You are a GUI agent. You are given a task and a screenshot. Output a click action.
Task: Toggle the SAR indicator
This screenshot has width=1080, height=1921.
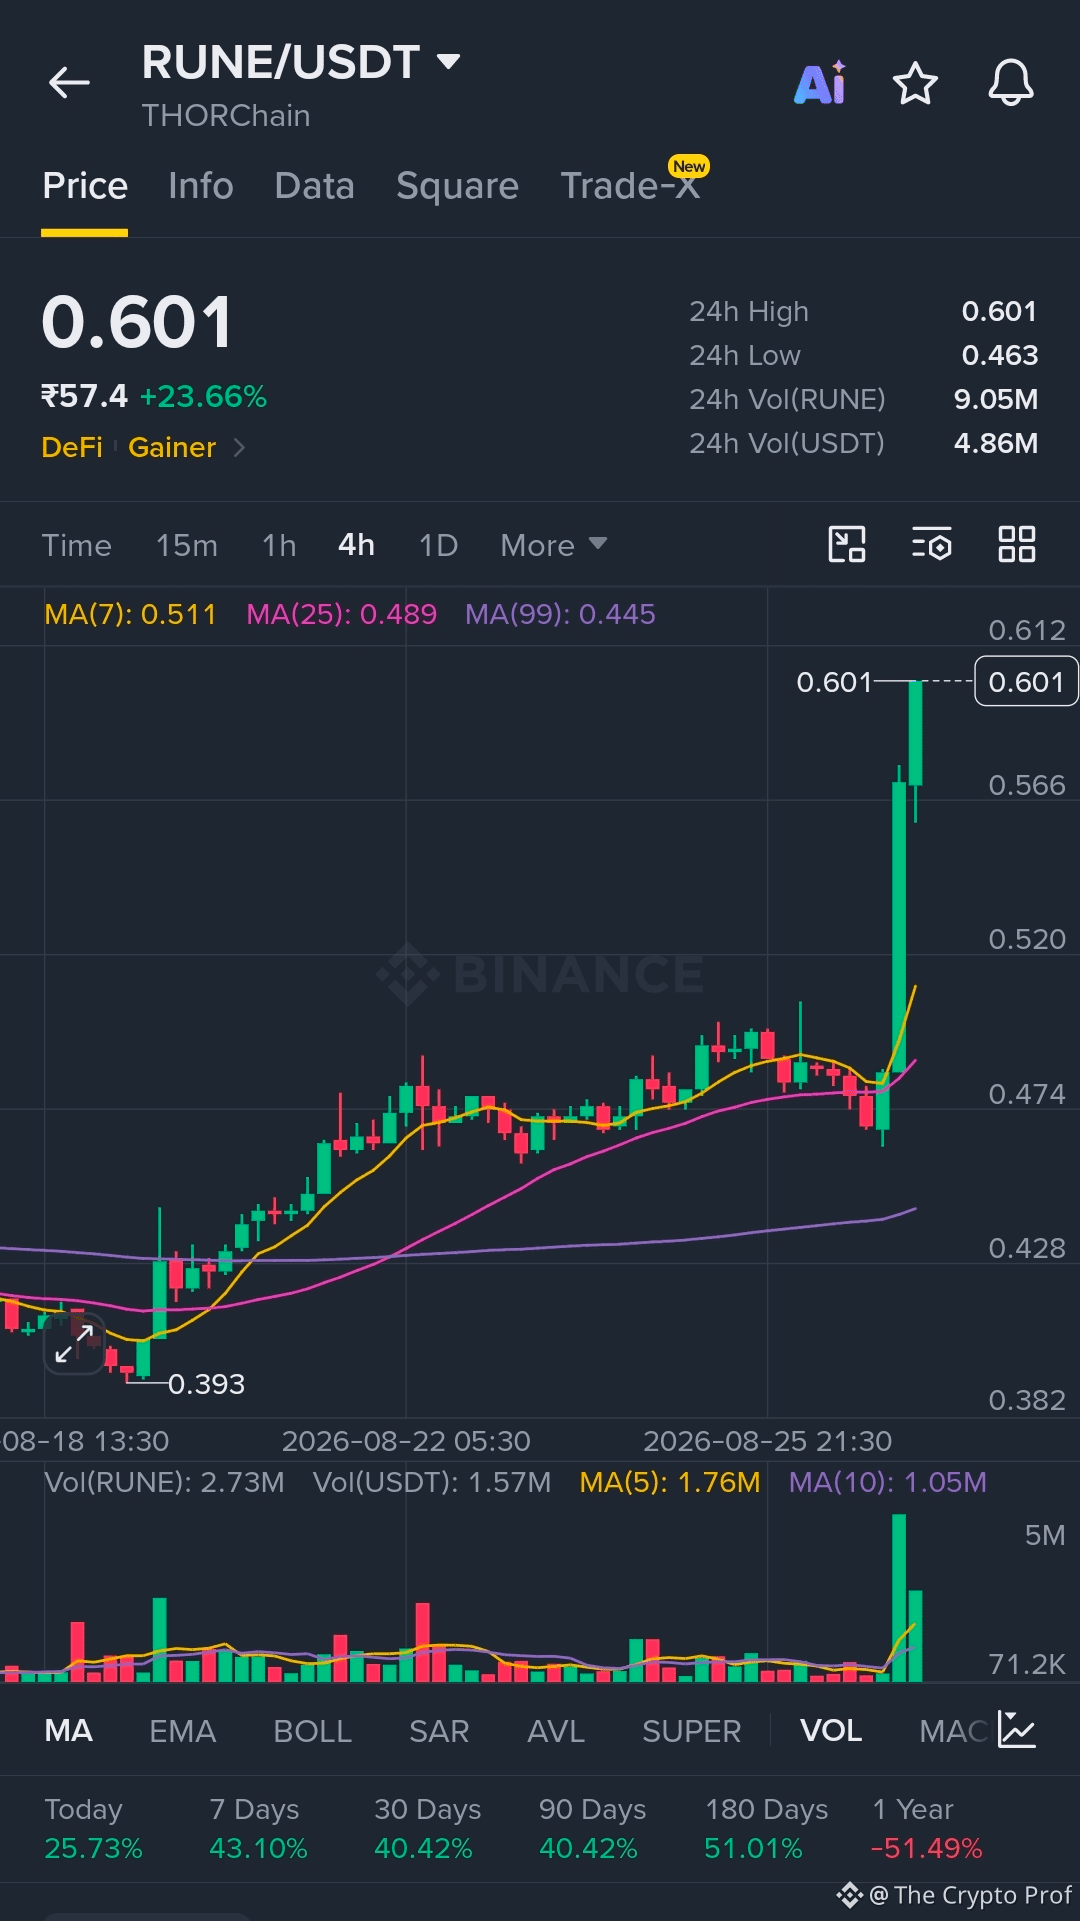coord(439,1730)
